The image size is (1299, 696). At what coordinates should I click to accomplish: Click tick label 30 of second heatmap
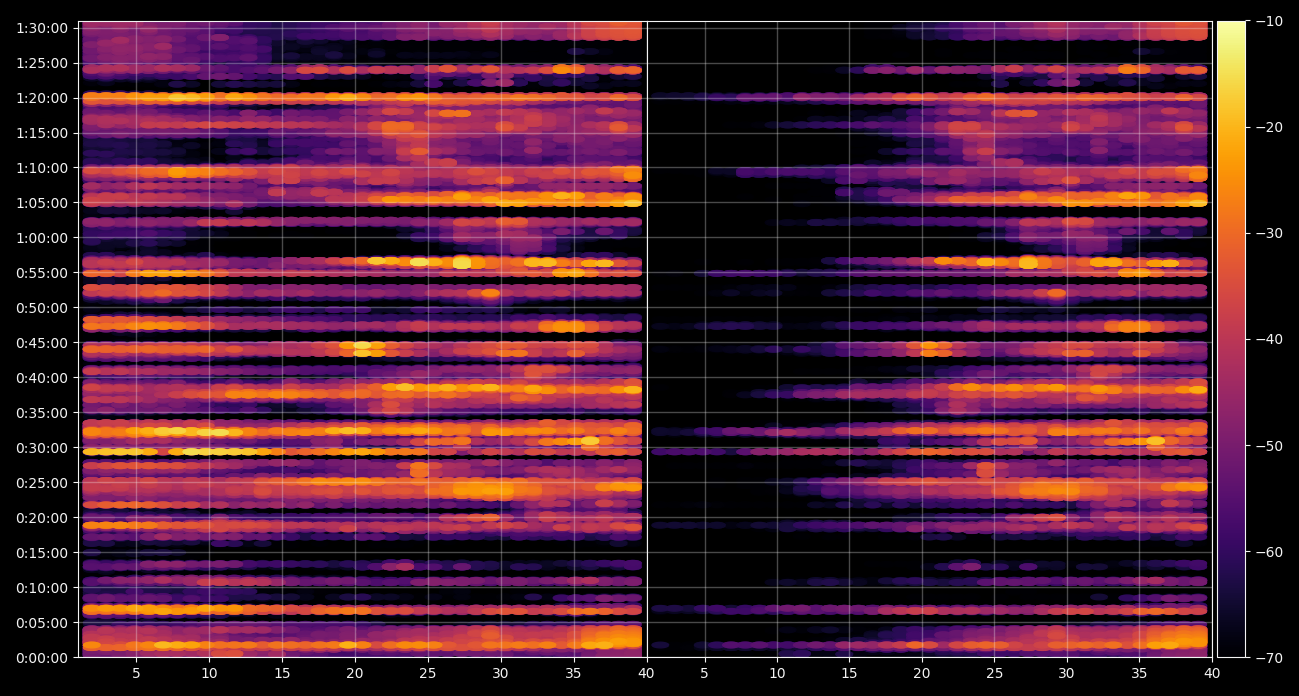click(1067, 674)
